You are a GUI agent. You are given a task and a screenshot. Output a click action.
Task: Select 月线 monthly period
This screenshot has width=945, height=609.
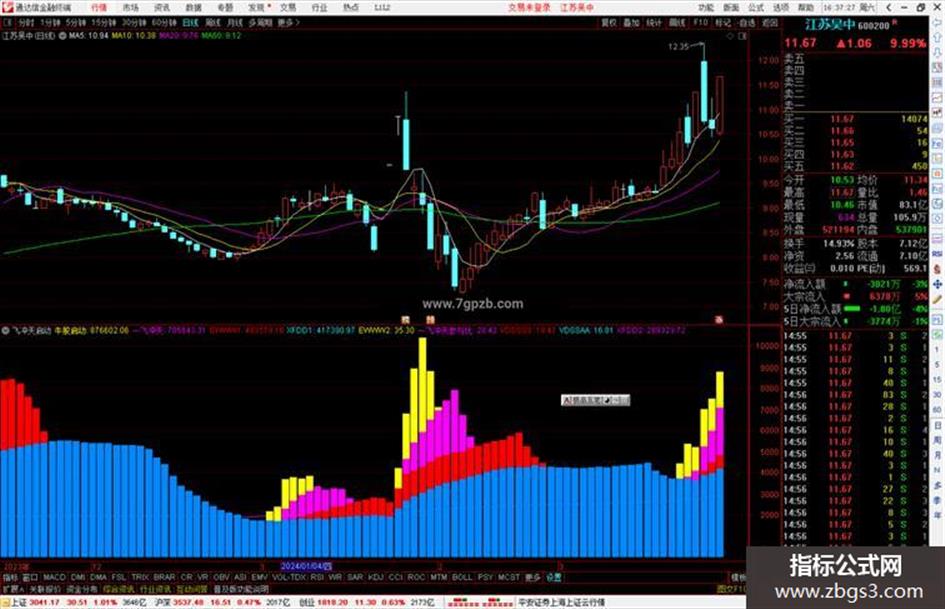pos(234,22)
